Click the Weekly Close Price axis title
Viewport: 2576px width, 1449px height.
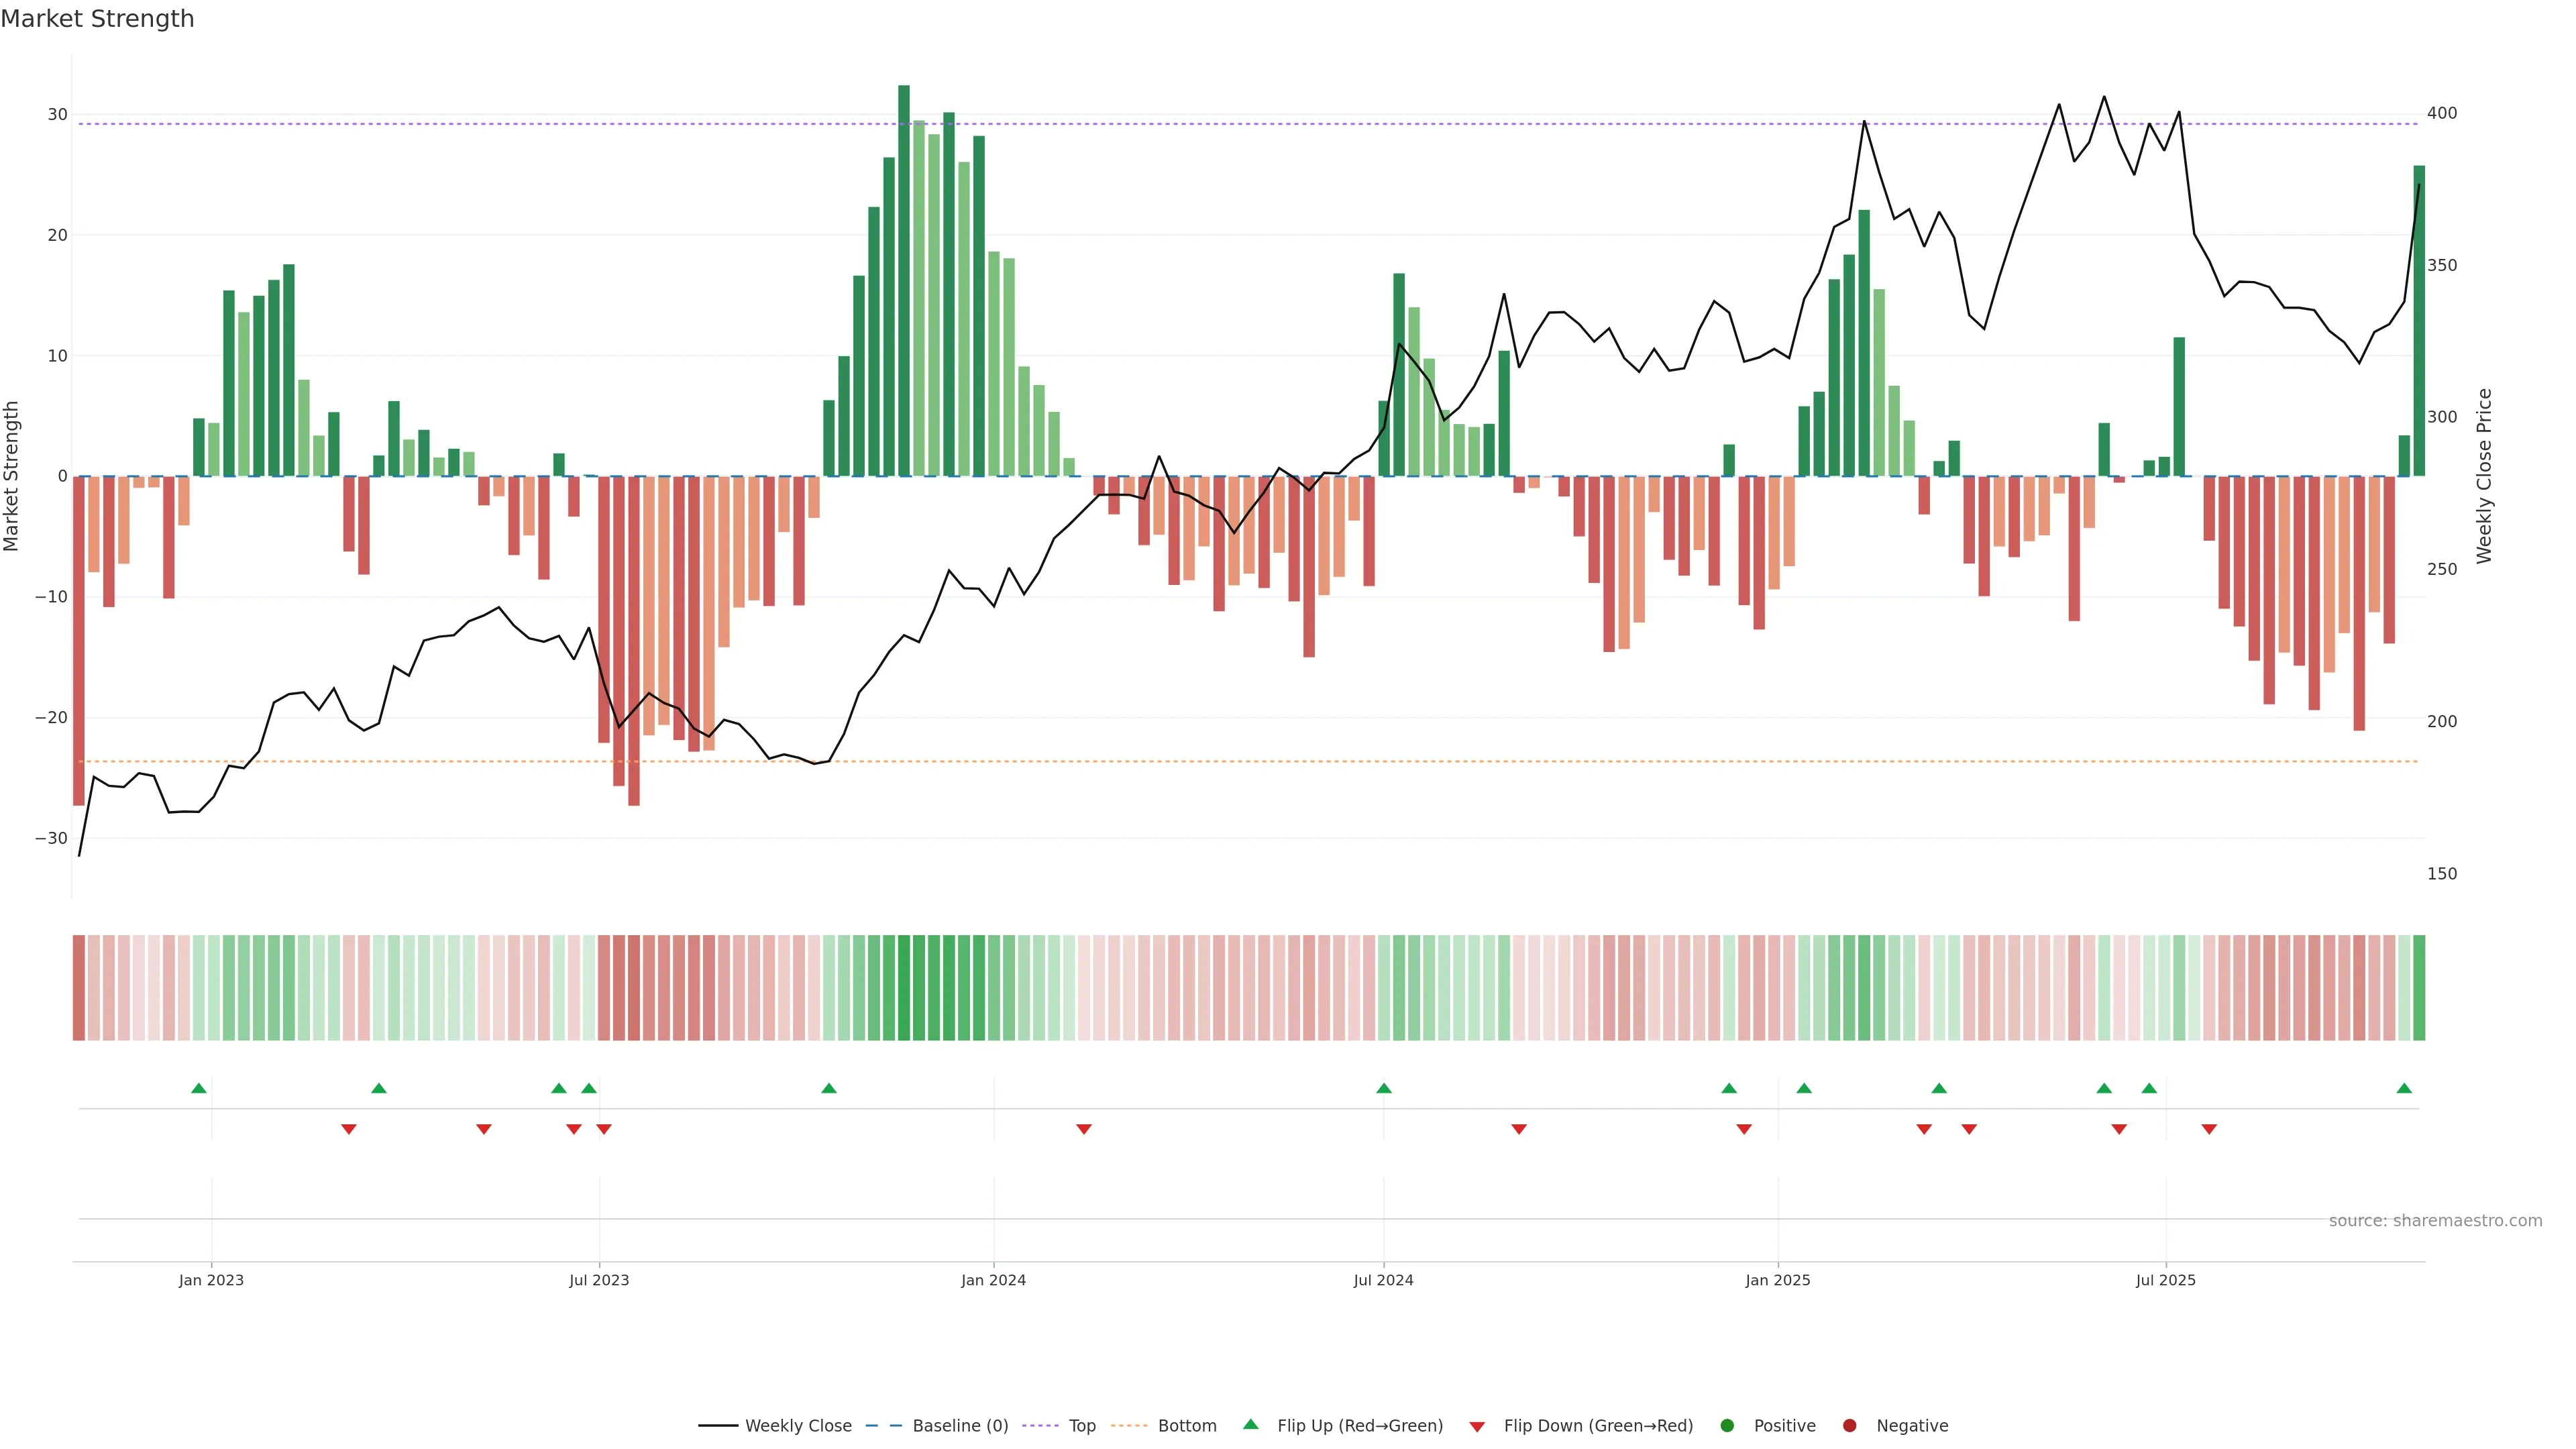2484,476
